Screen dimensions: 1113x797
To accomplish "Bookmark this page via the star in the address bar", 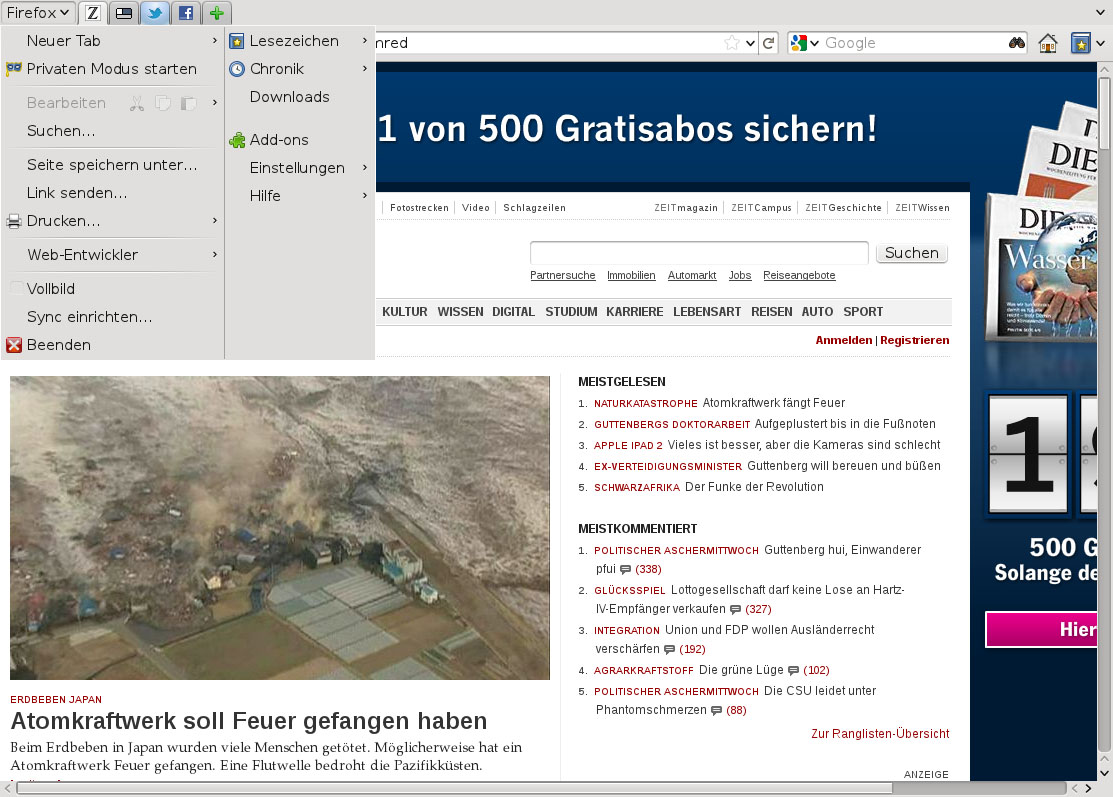I will 733,44.
